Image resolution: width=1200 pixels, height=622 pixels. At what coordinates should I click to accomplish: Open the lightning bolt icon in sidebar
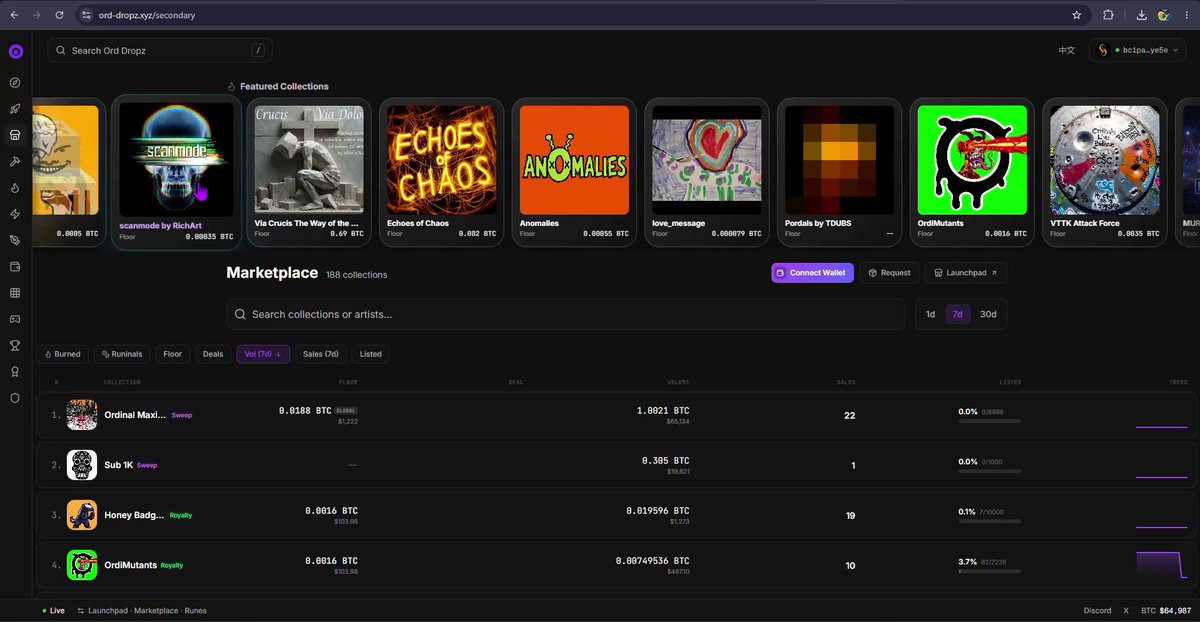[15, 214]
